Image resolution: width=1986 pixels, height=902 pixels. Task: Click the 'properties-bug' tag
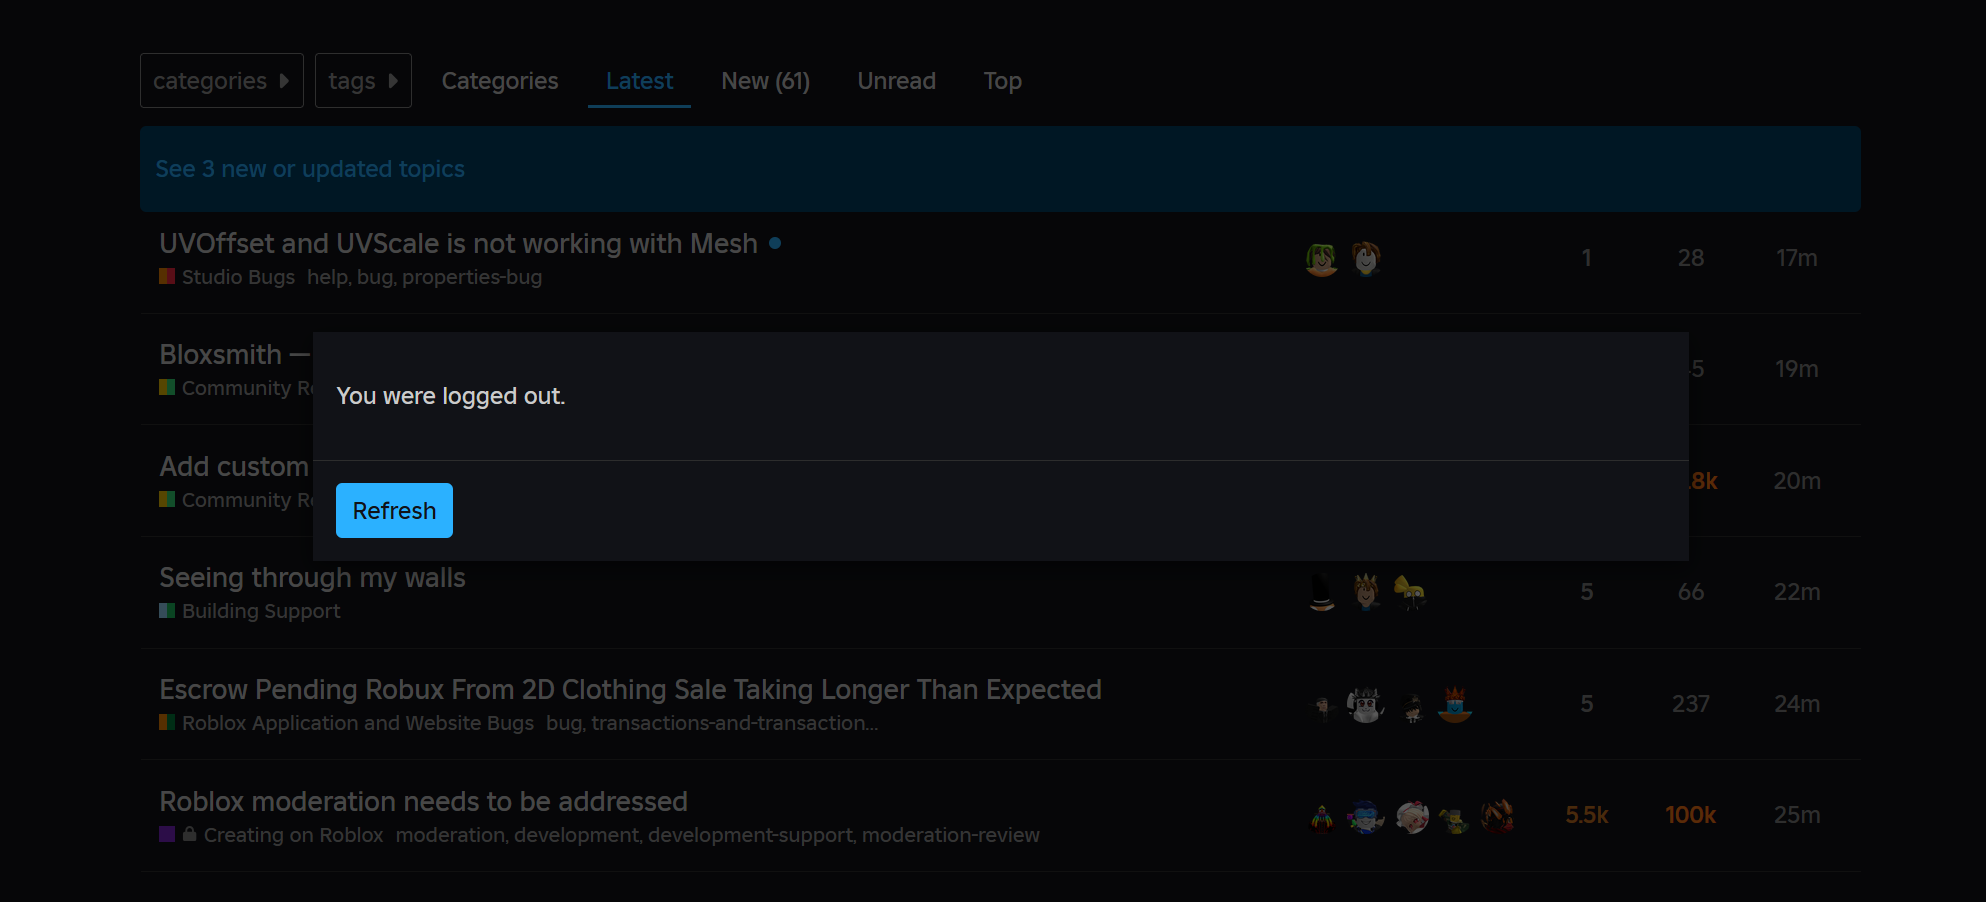click(x=472, y=277)
